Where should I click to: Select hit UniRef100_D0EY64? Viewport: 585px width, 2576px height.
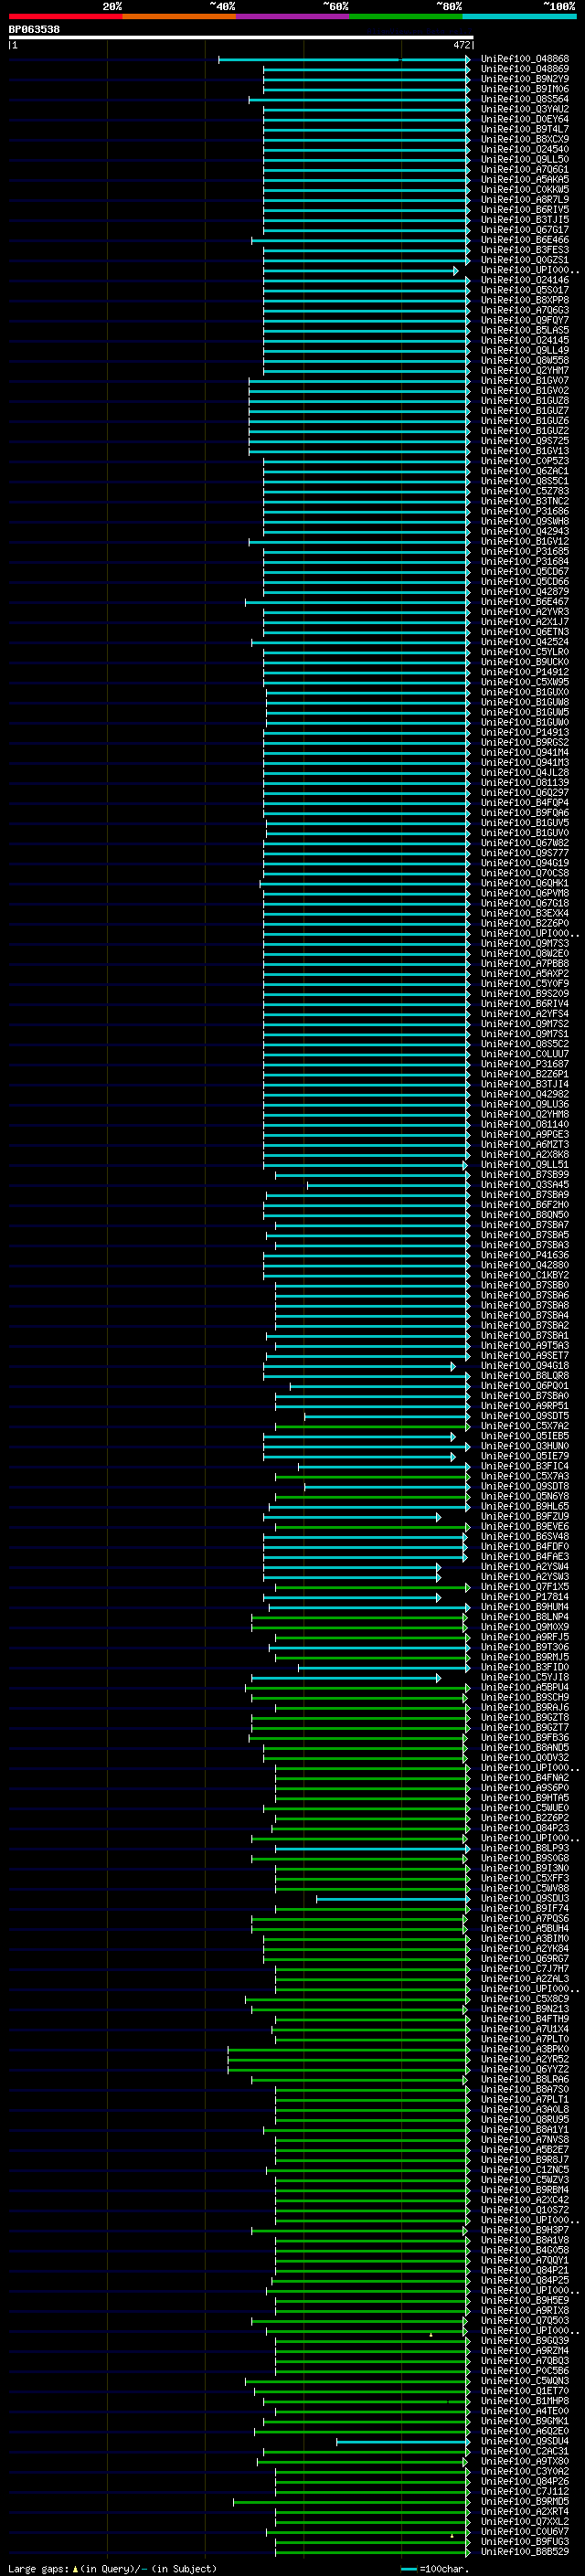tap(524, 119)
